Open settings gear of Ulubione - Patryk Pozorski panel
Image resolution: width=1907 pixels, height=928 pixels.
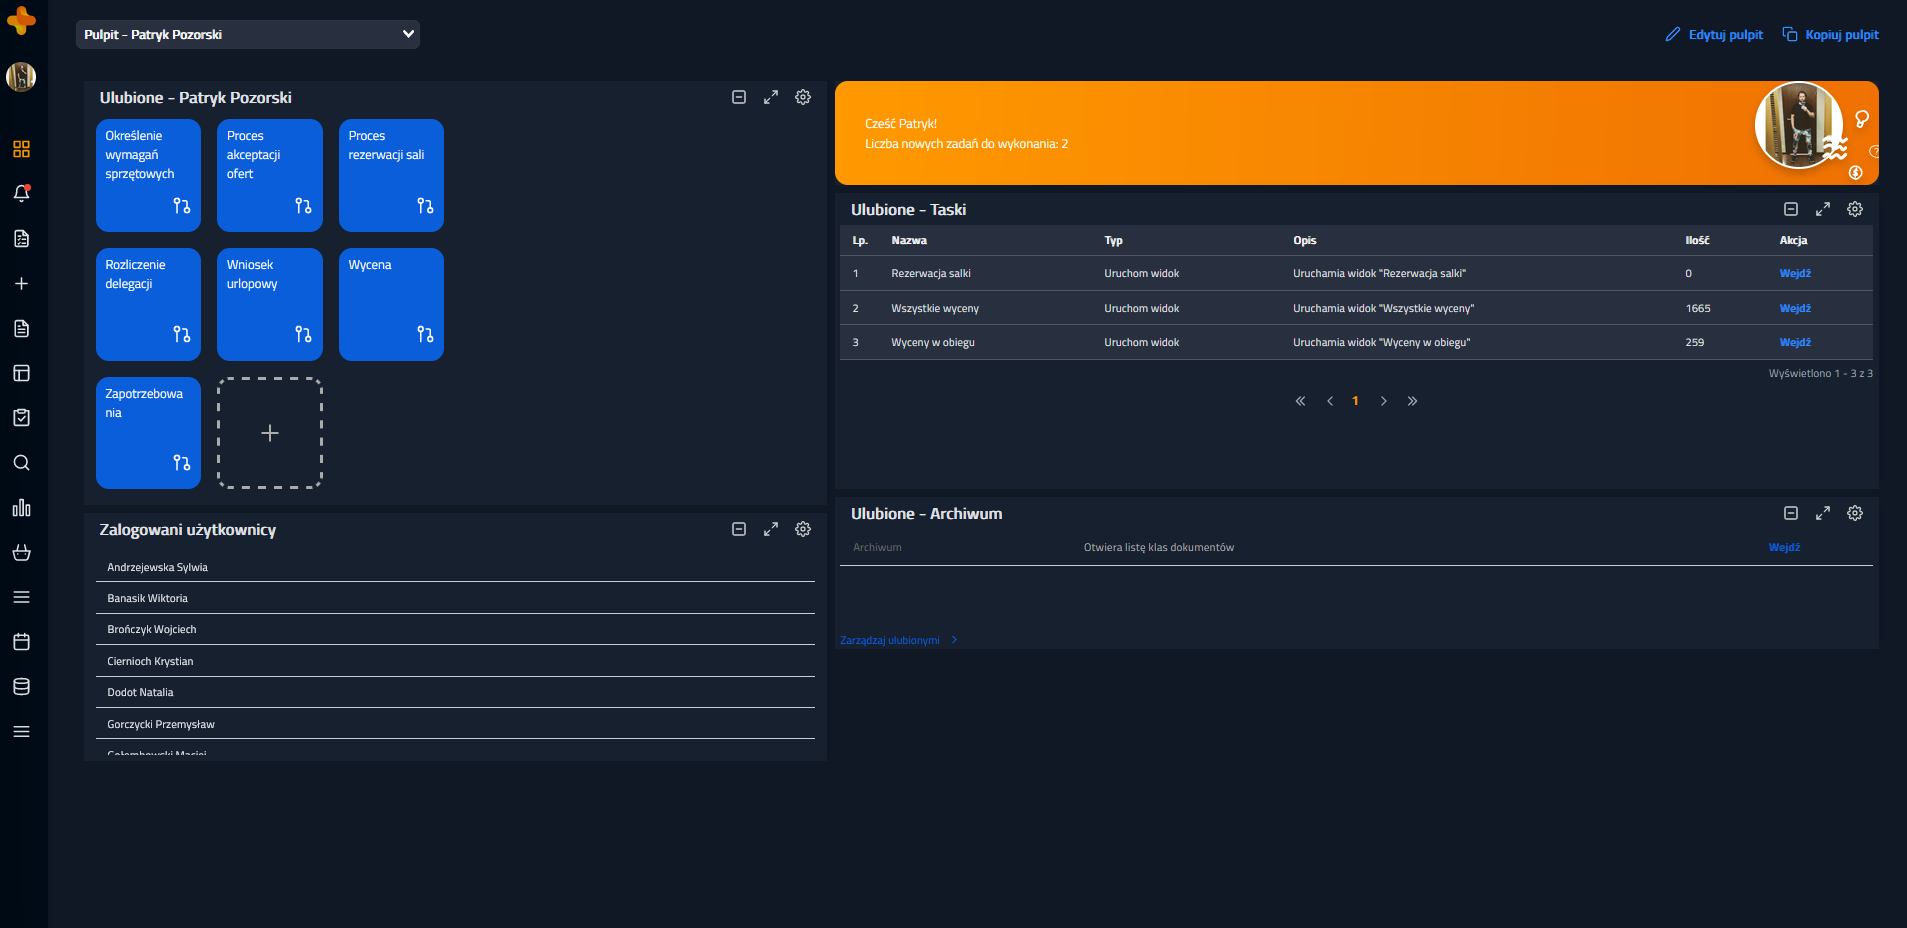pos(803,97)
